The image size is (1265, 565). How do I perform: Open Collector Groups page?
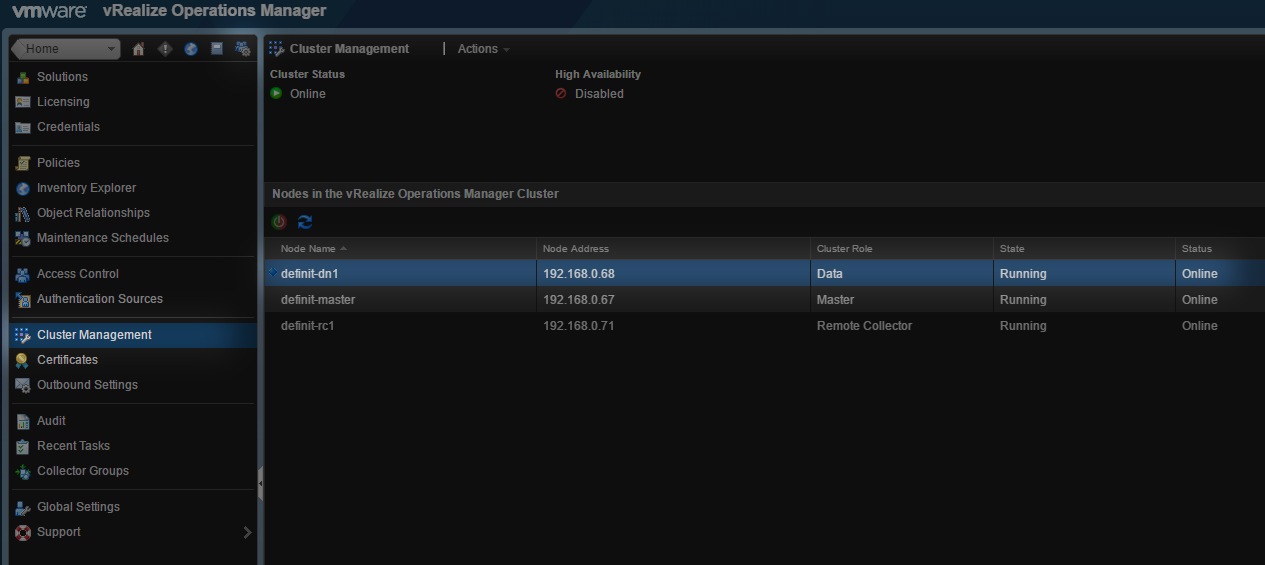(x=83, y=471)
